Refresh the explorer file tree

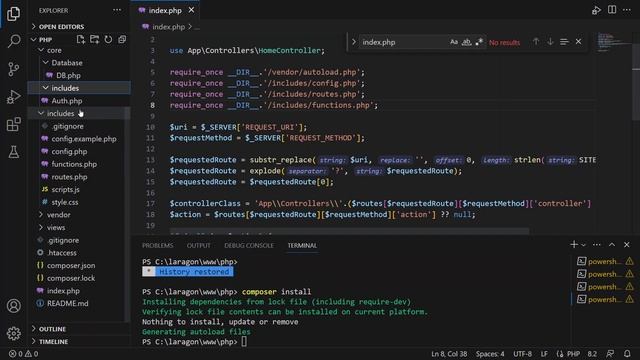(108, 39)
